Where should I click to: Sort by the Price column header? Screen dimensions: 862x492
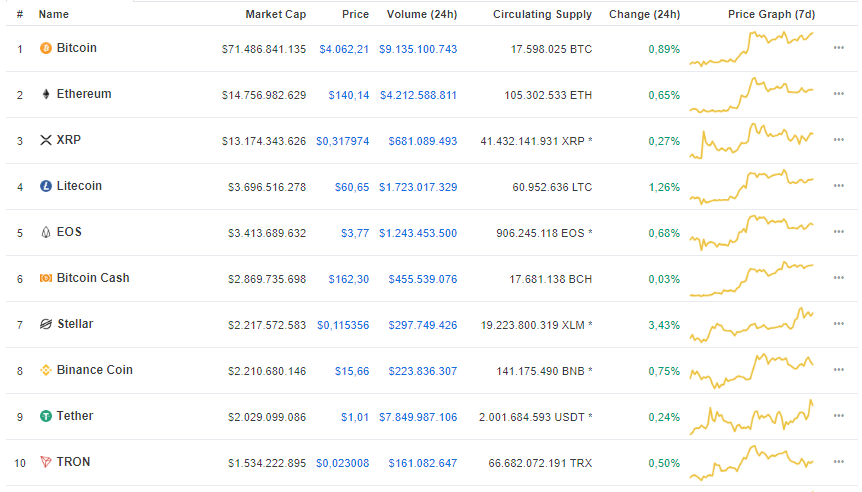click(x=355, y=14)
